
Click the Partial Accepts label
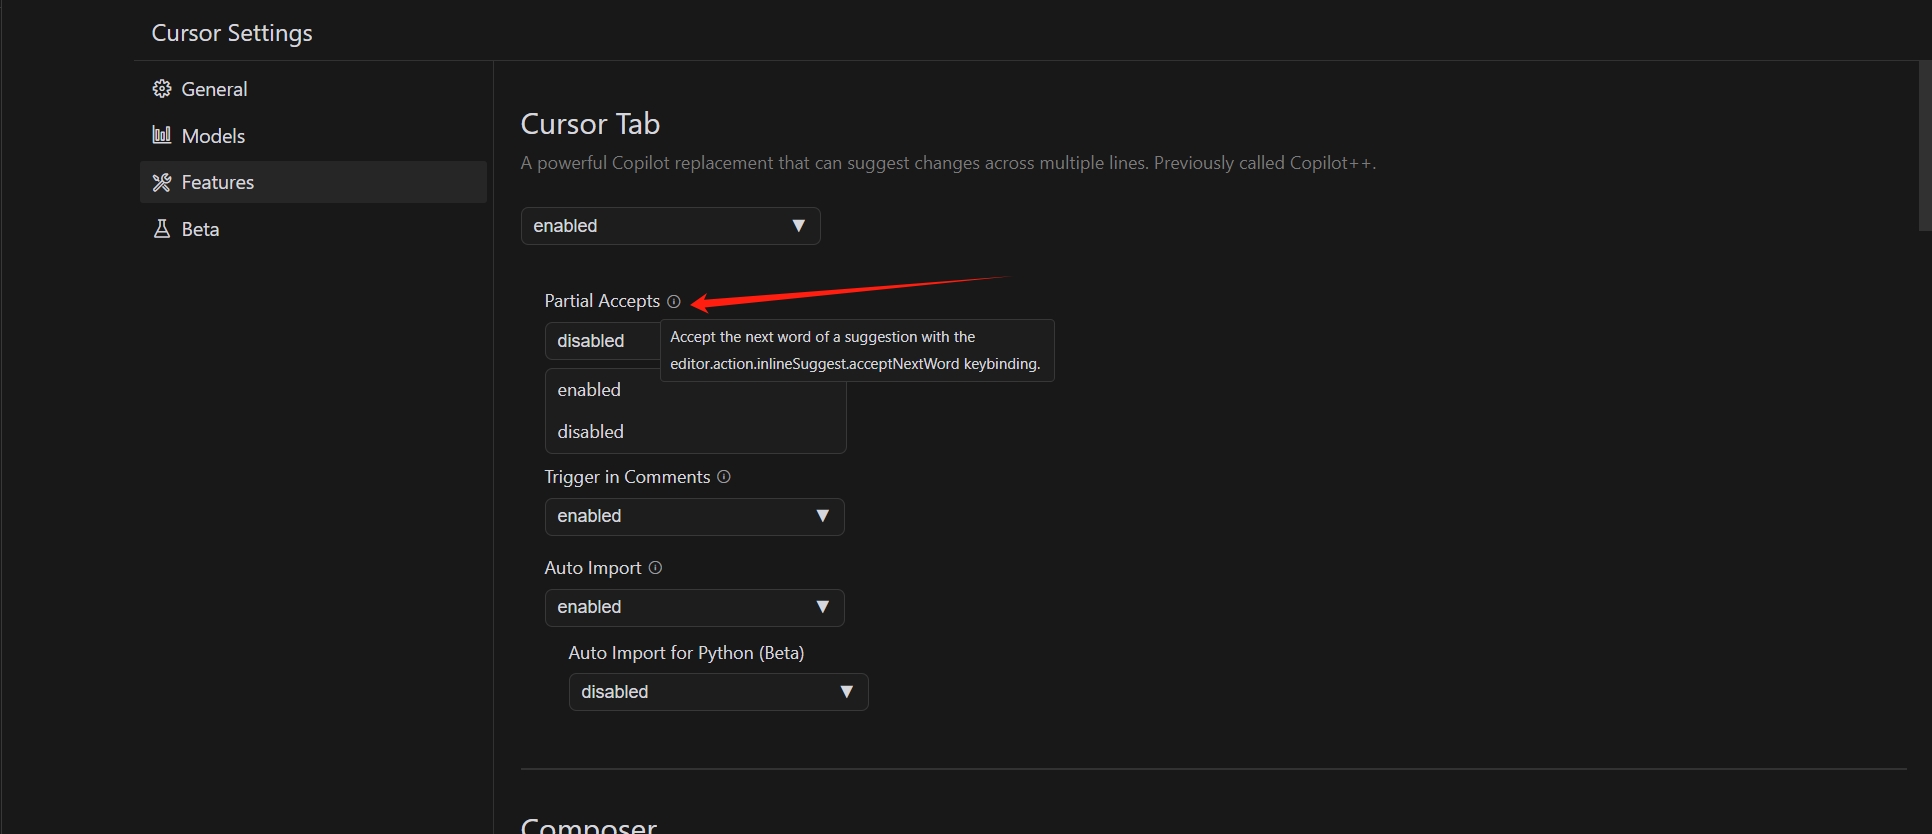[x=602, y=301]
